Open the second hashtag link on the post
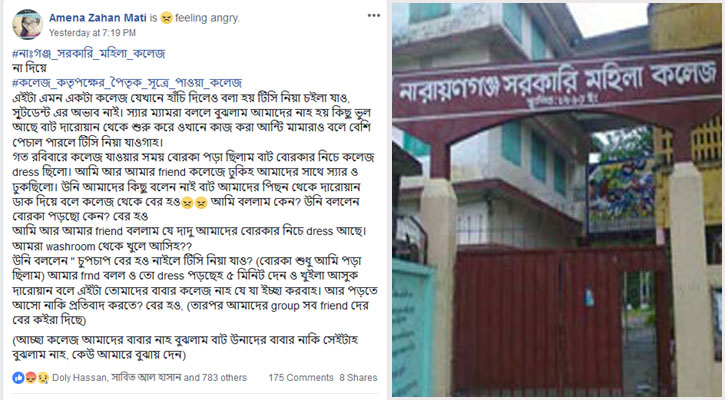This screenshot has height=400, width=725. [127, 83]
